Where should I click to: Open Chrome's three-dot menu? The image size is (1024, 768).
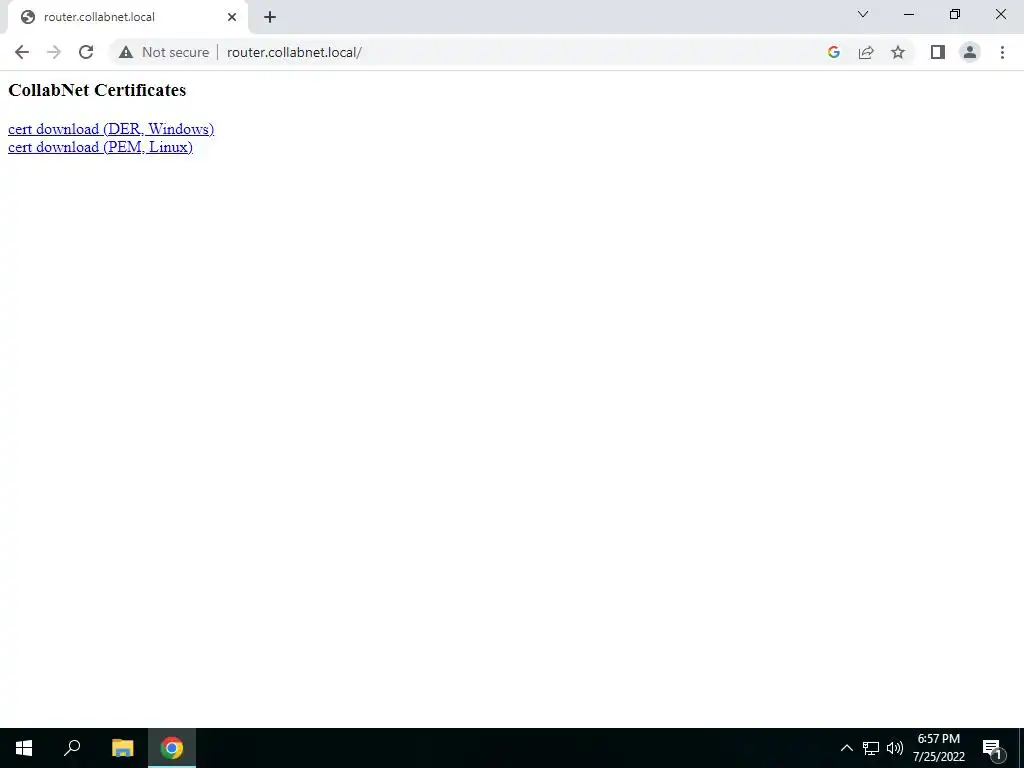(1002, 52)
